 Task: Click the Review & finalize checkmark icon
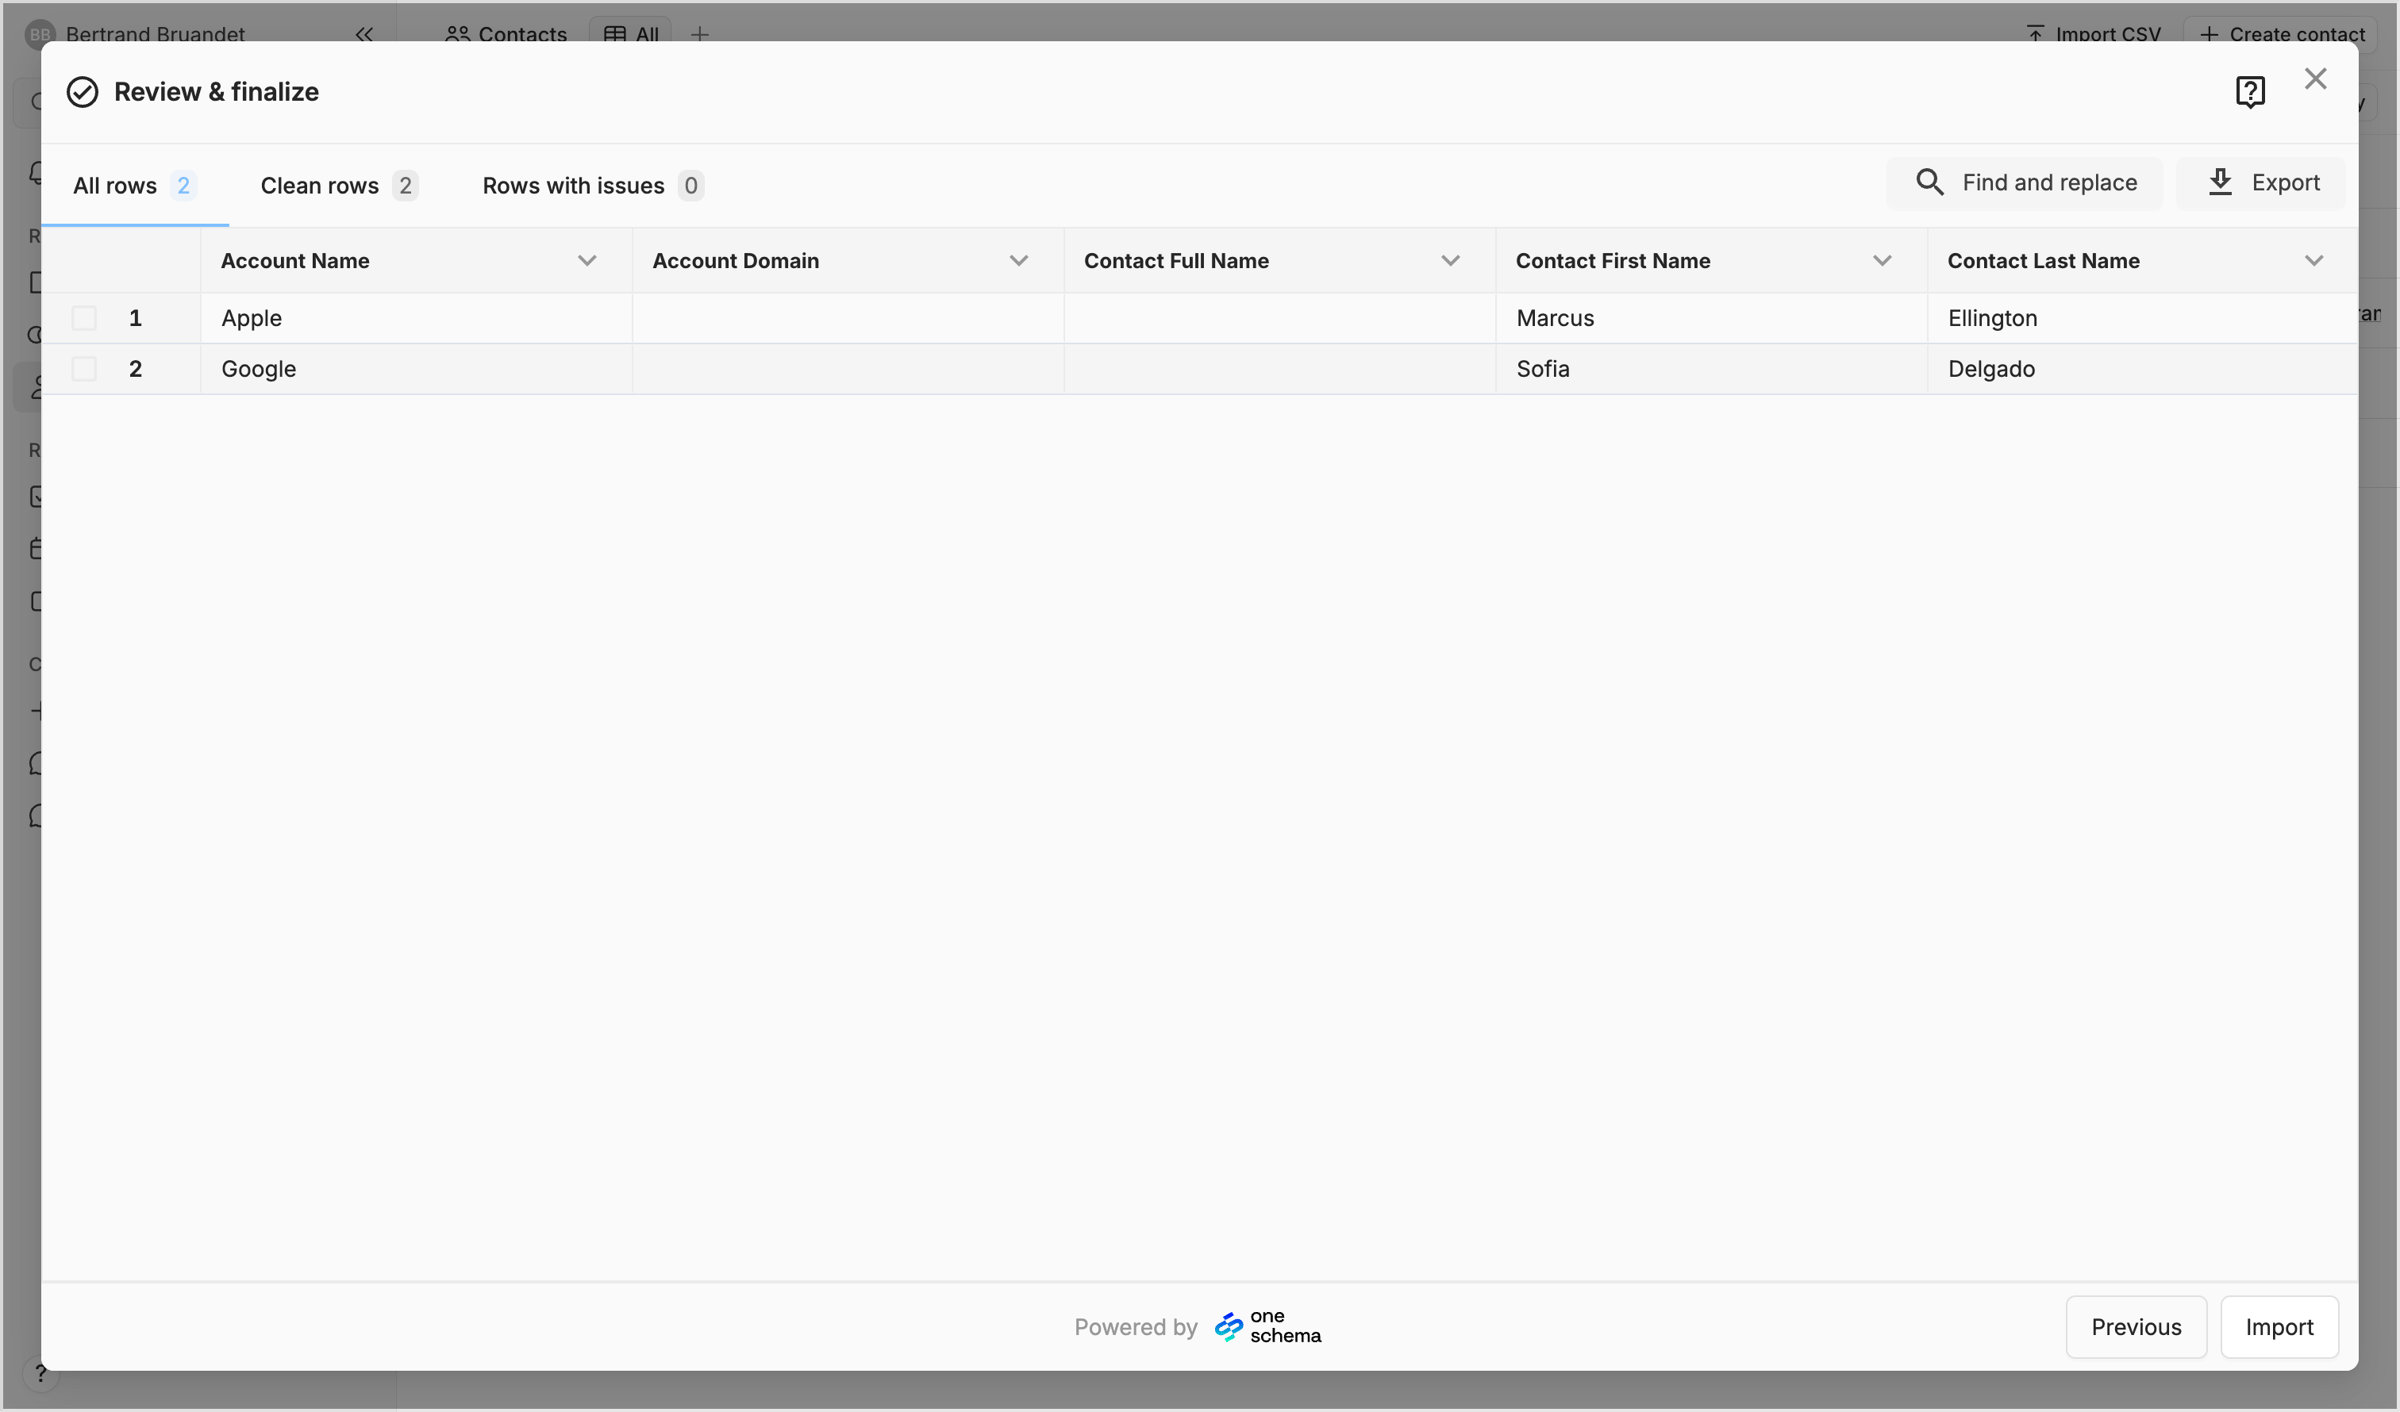82,92
